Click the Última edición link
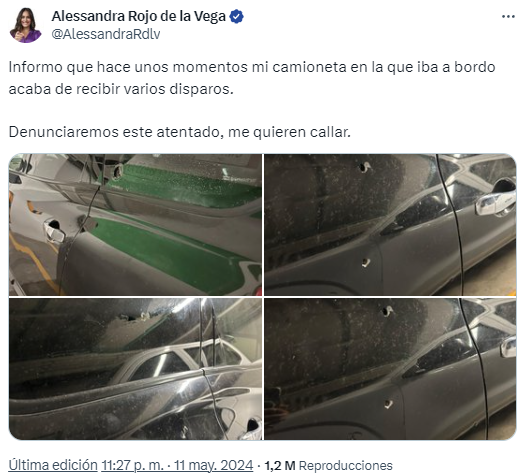 tap(53, 465)
